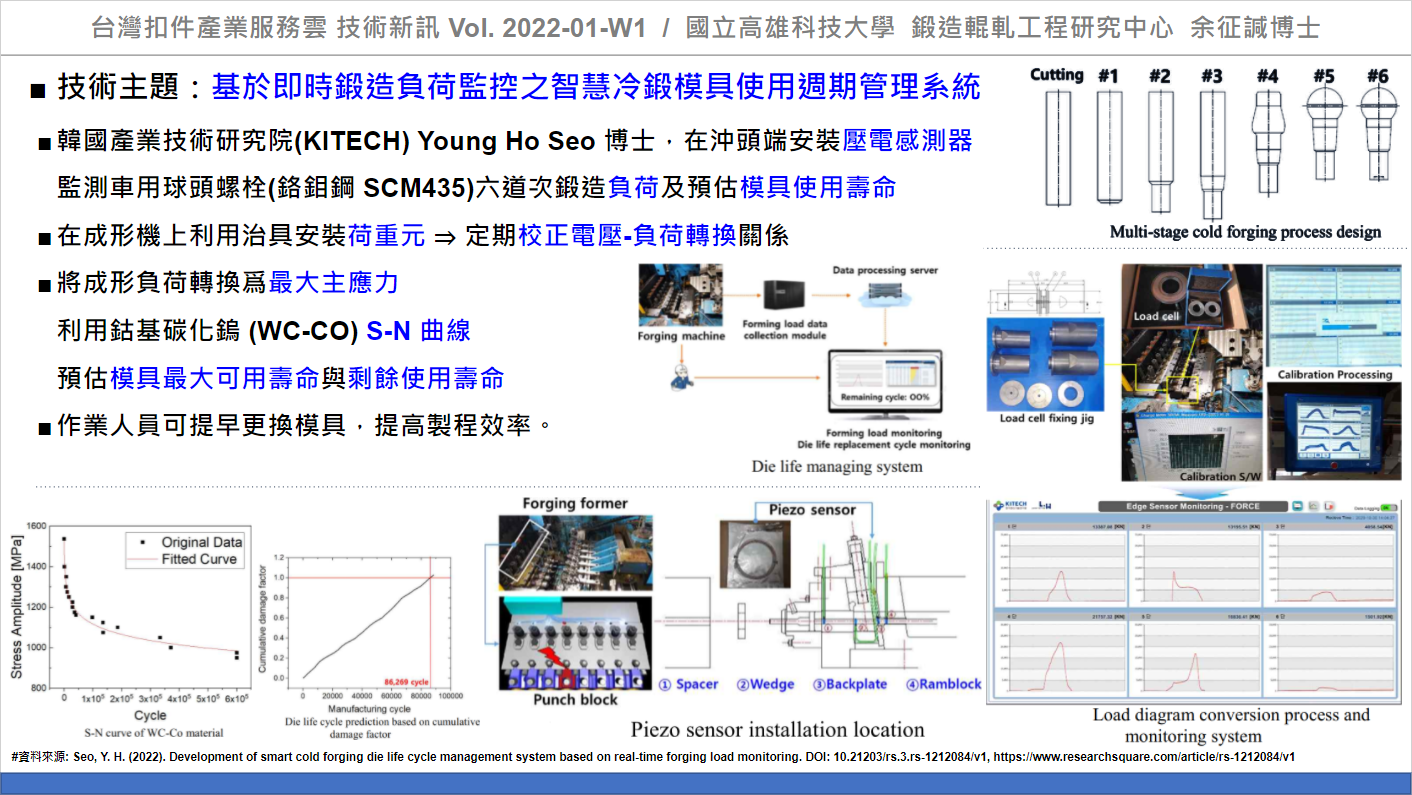Click the blue '校正電壓-負荷轉換' text

click(627, 236)
